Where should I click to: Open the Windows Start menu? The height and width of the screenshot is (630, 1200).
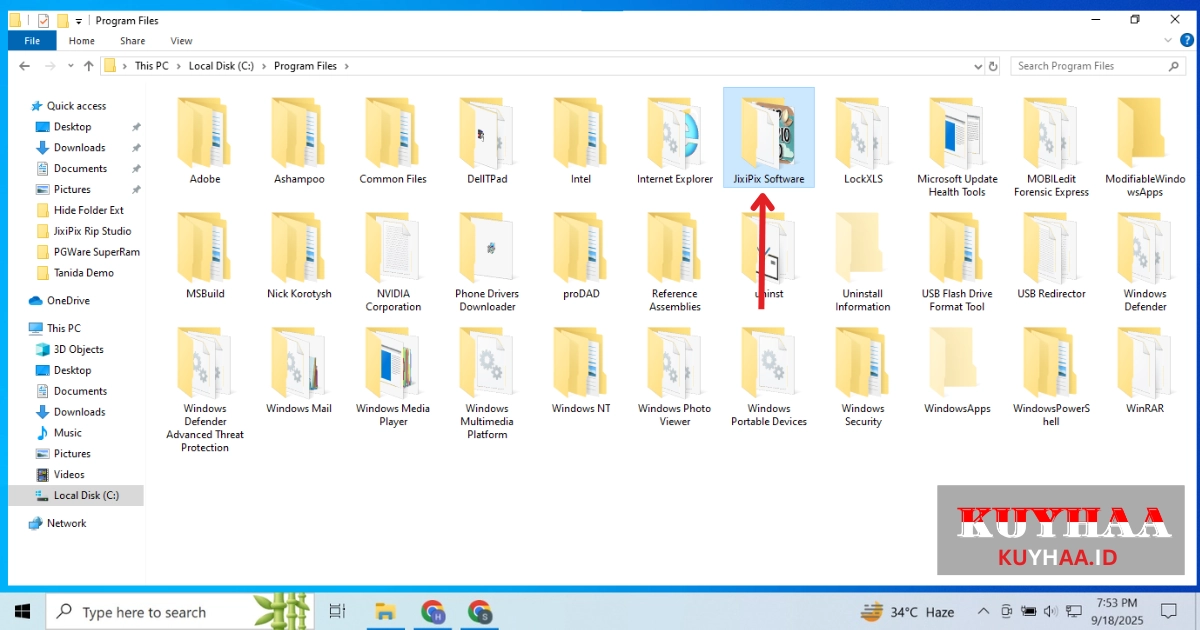tap(23, 611)
